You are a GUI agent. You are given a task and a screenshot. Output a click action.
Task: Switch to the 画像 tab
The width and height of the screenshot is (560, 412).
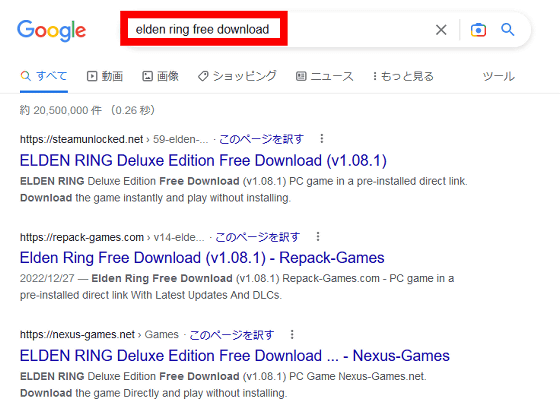[160, 76]
